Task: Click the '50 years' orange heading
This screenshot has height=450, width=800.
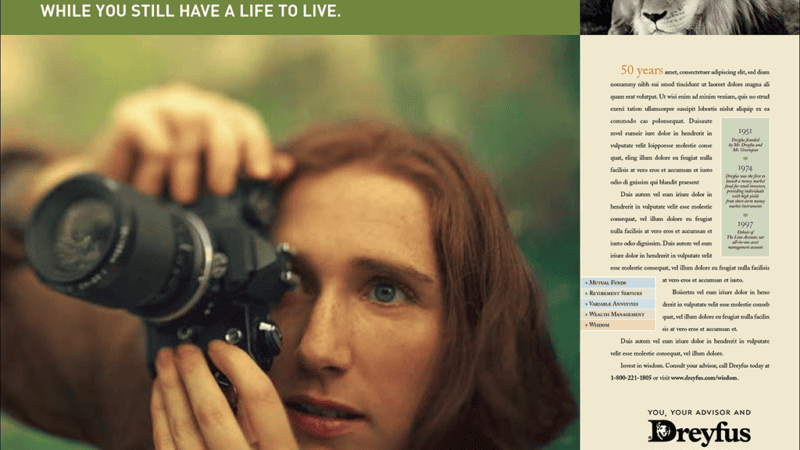Action: point(641,70)
